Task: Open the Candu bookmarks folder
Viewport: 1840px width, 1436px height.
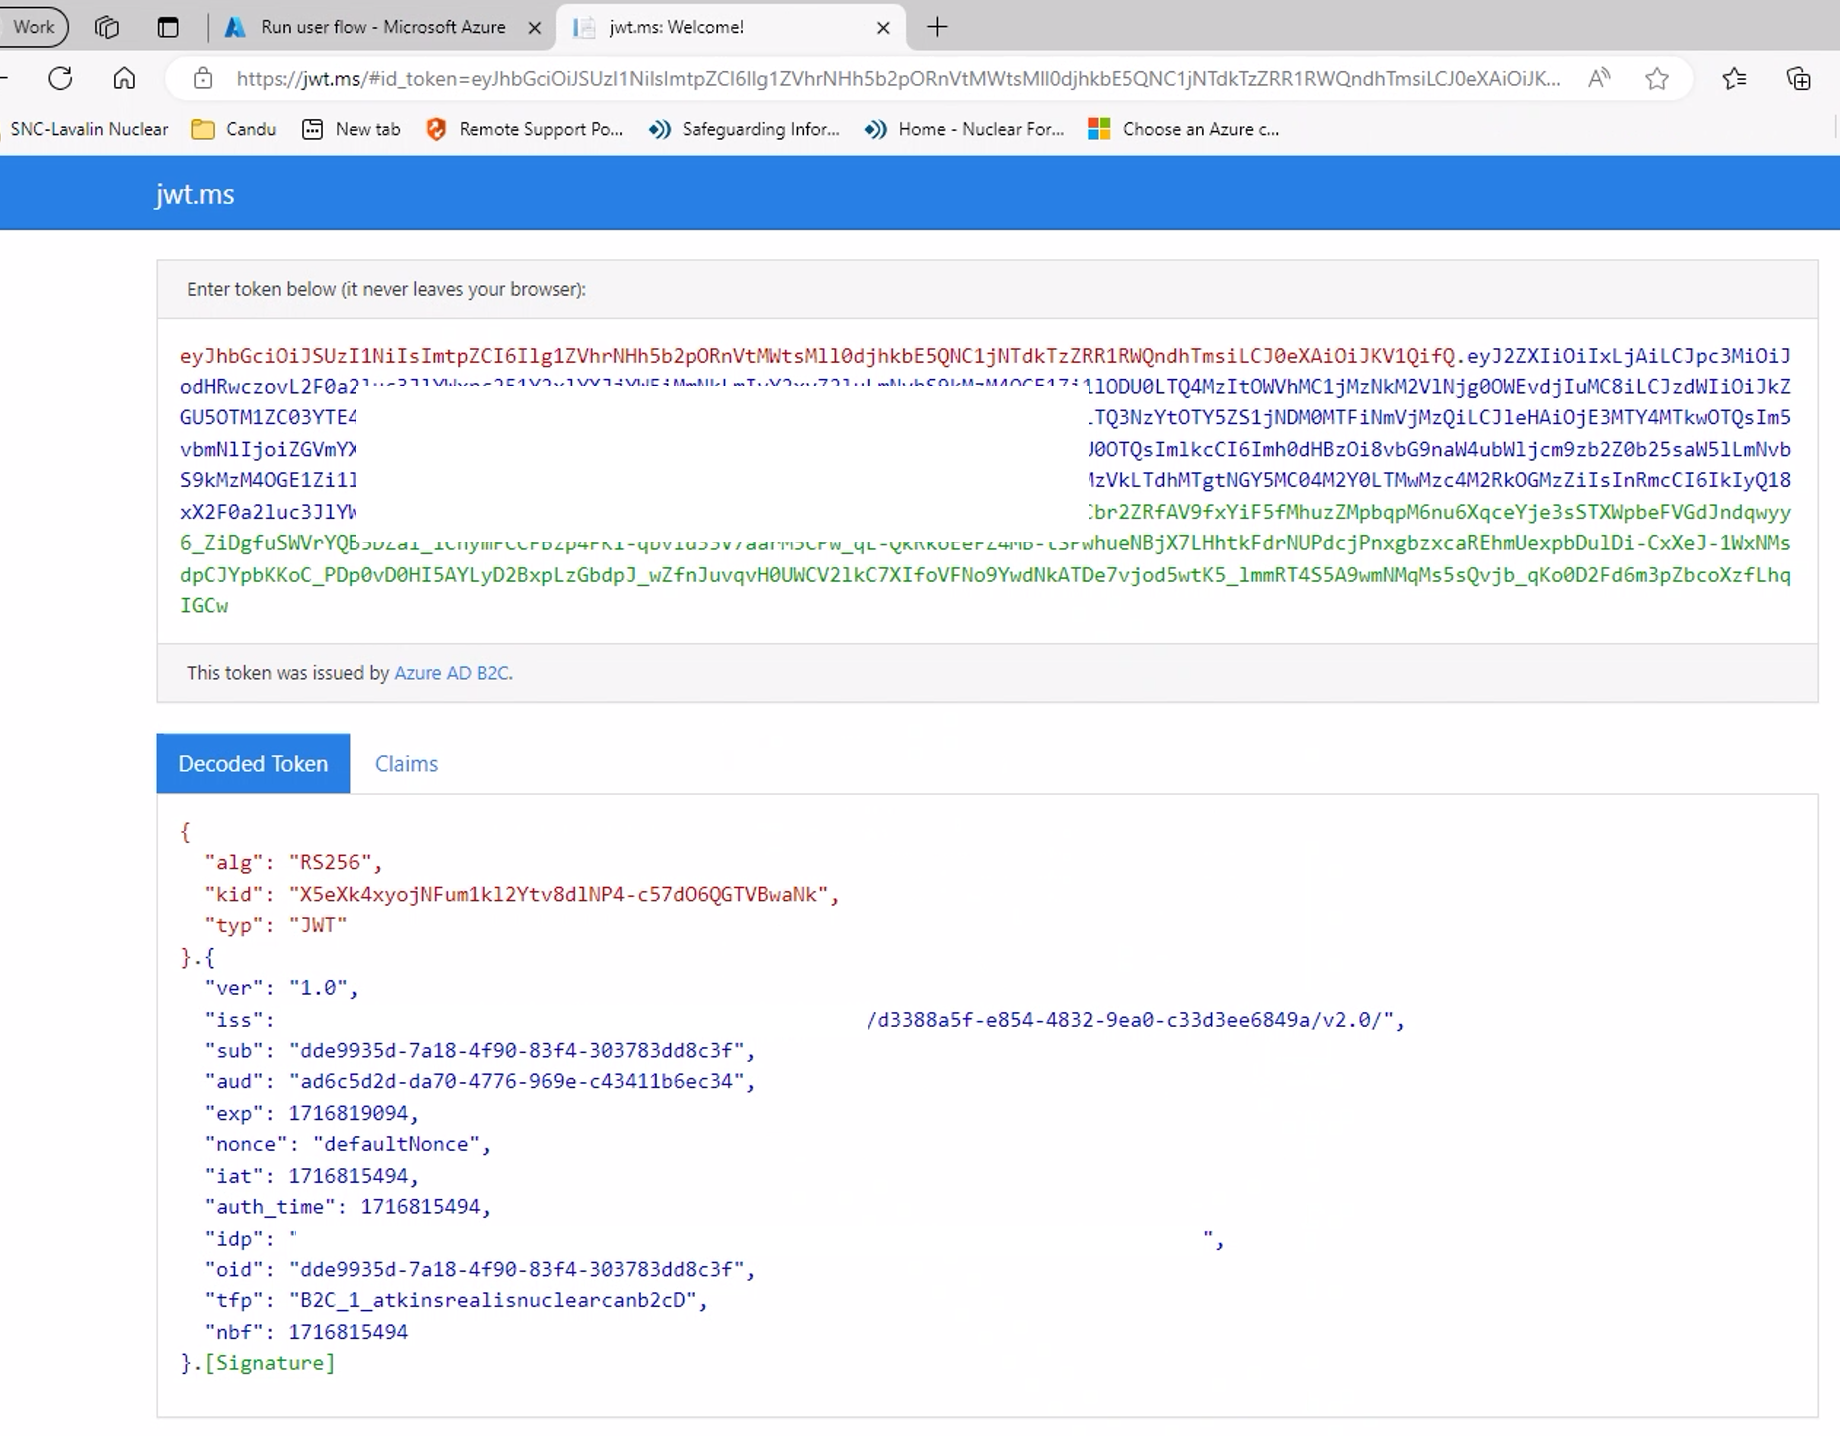Action: point(234,129)
